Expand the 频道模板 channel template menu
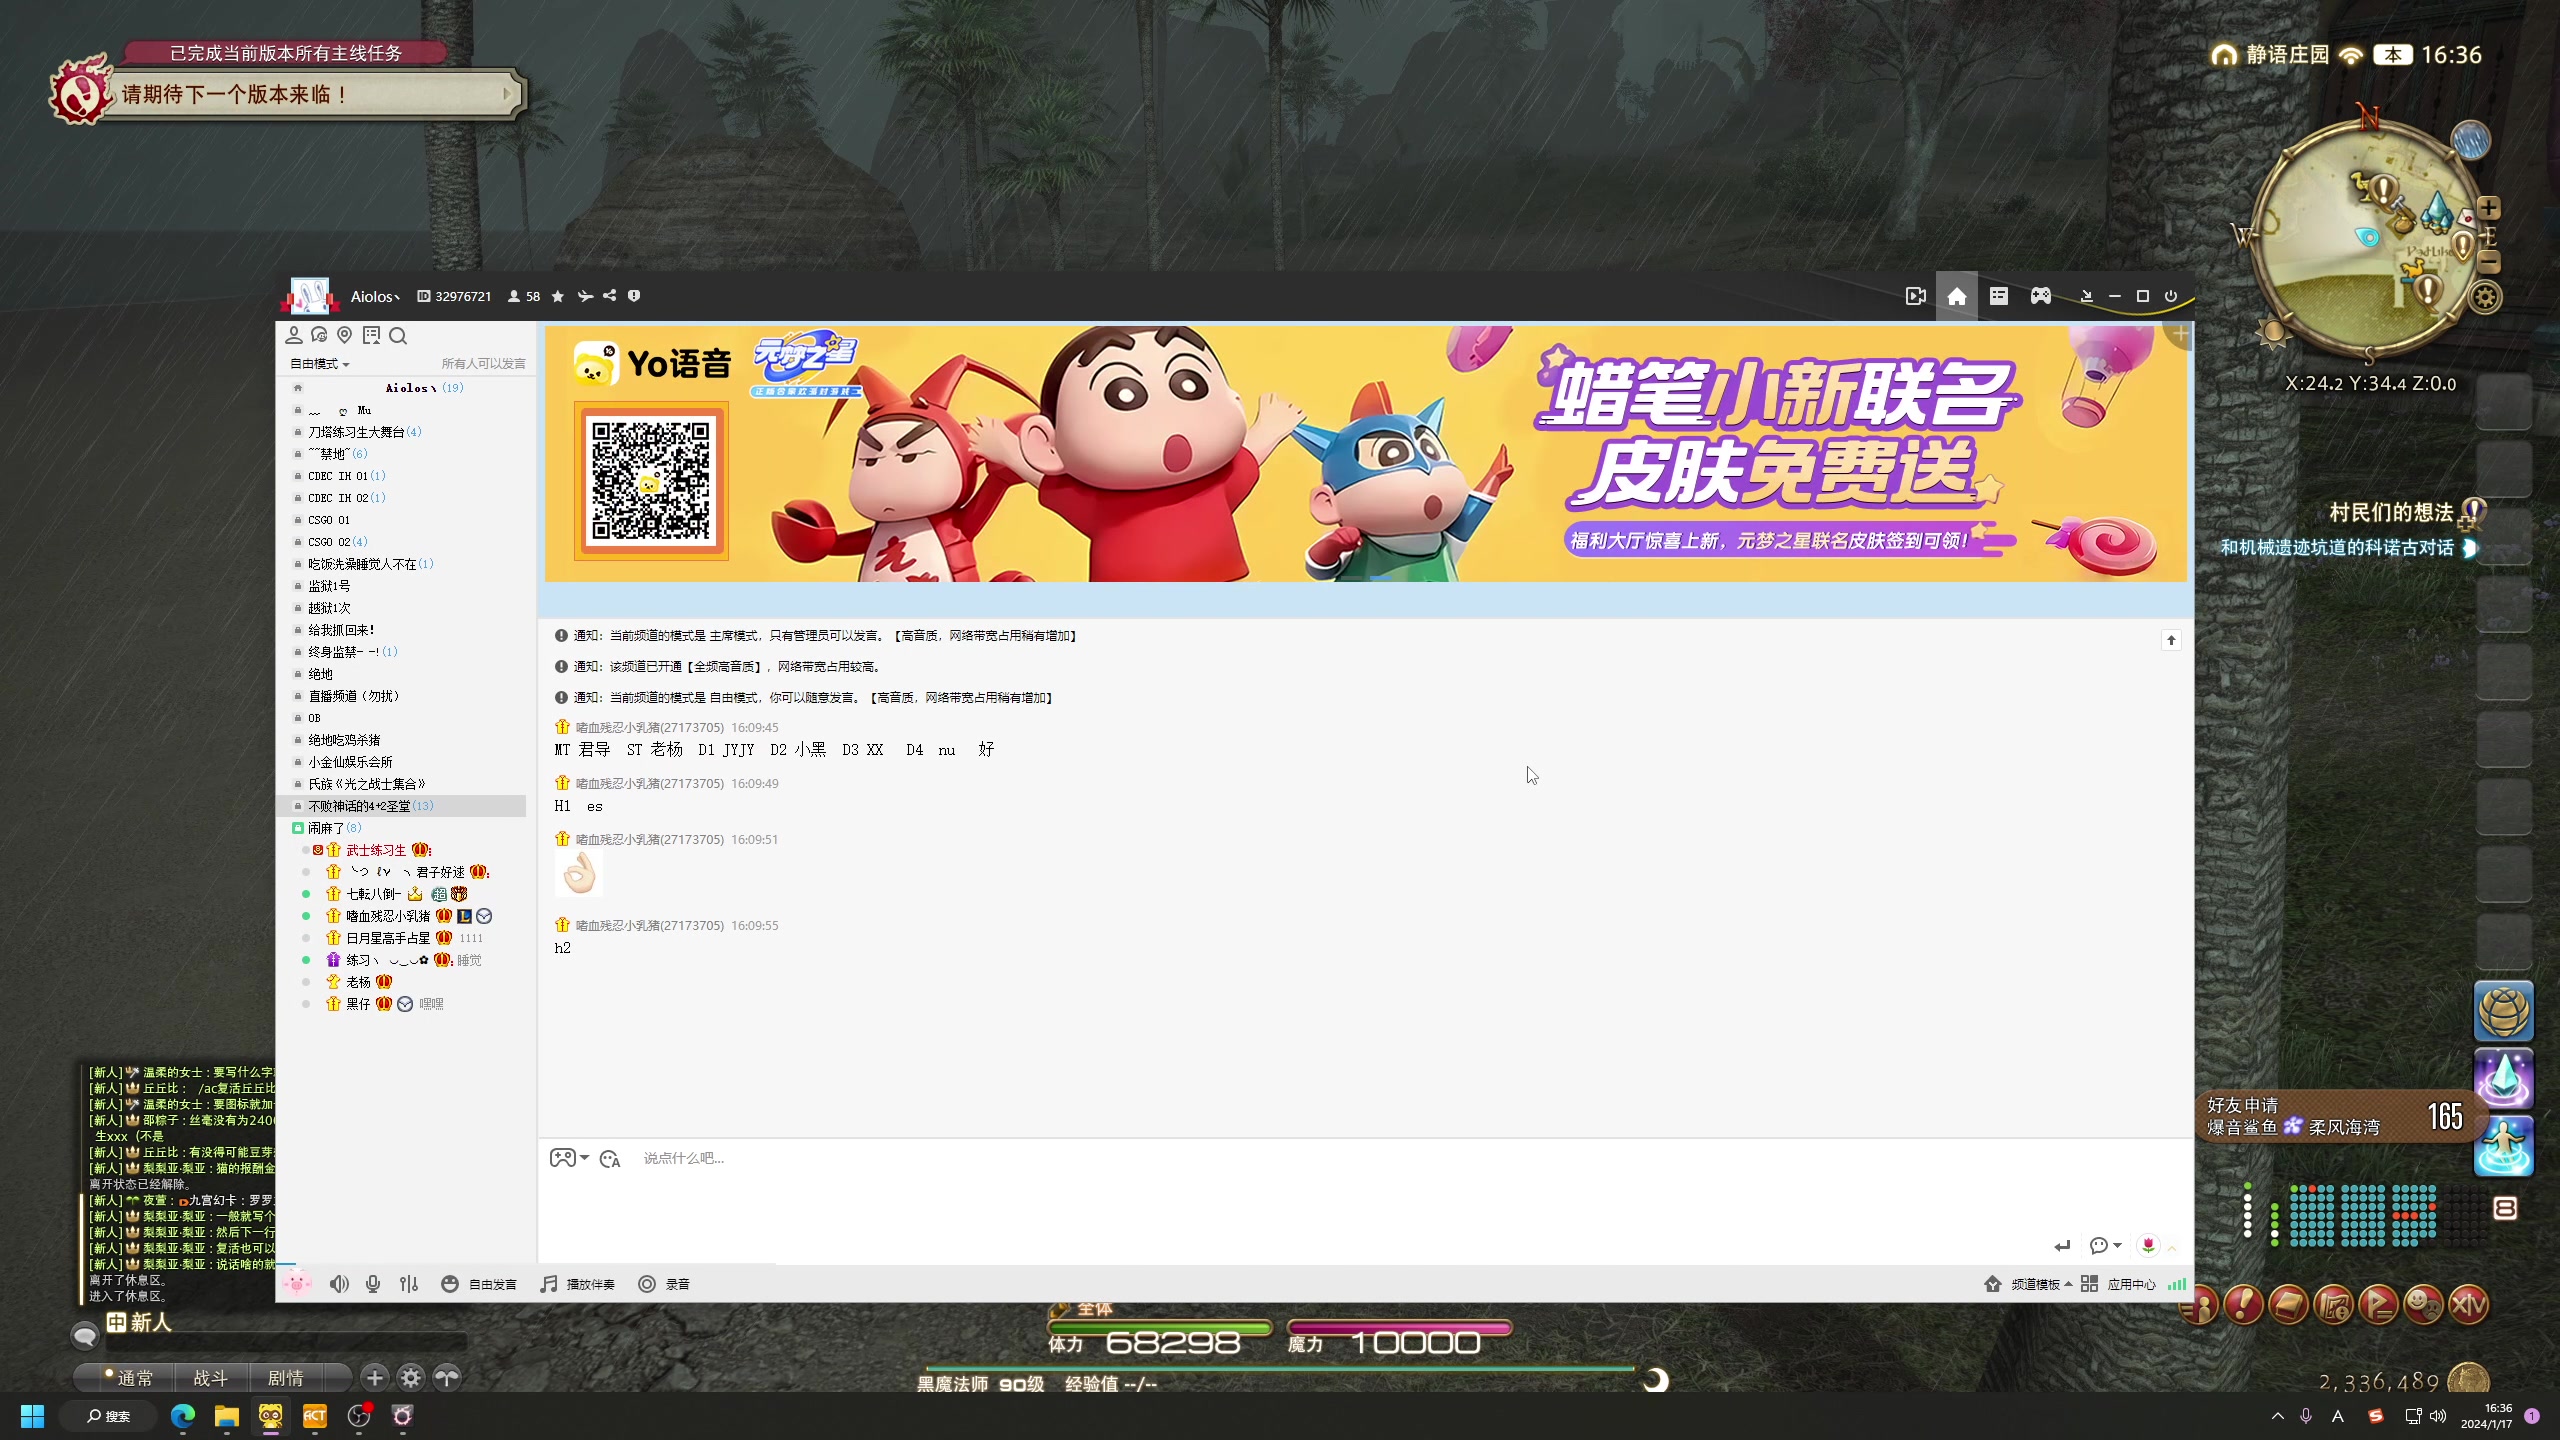The image size is (2560, 1440). coord(2028,1284)
